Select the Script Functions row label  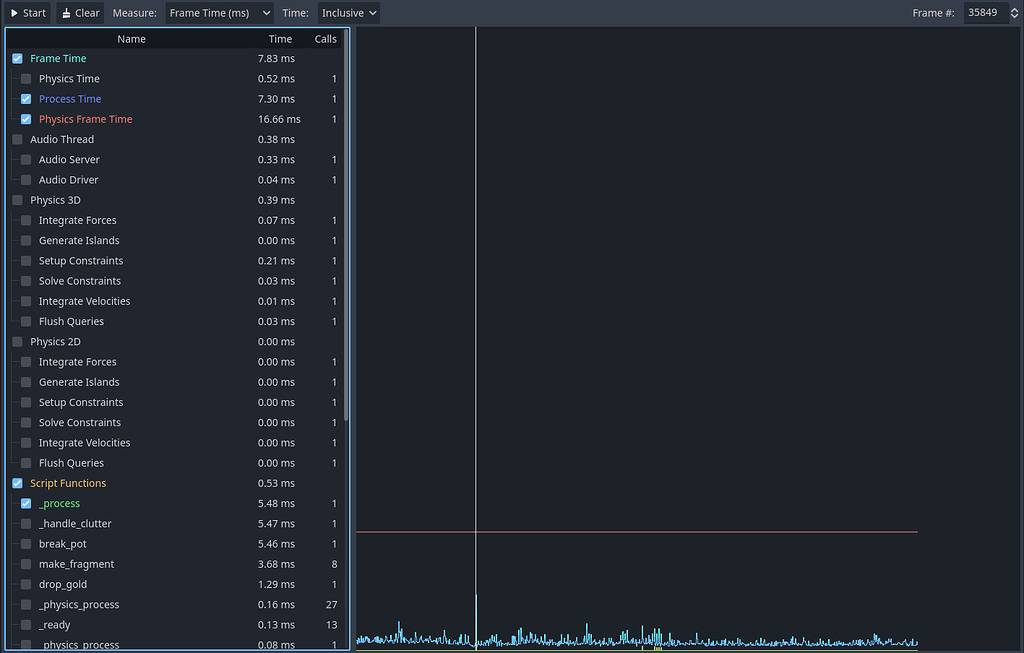click(68, 484)
